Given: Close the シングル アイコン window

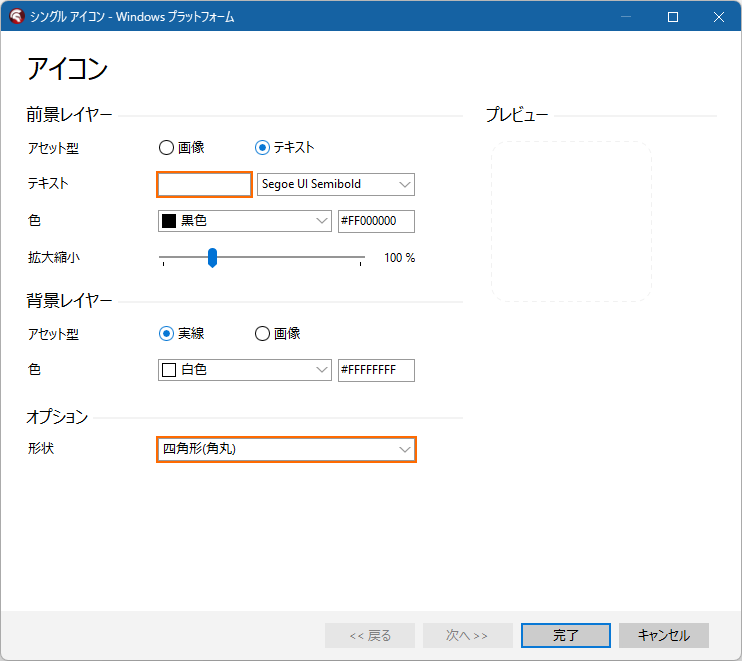Looking at the screenshot, I should [x=718, y=17].
